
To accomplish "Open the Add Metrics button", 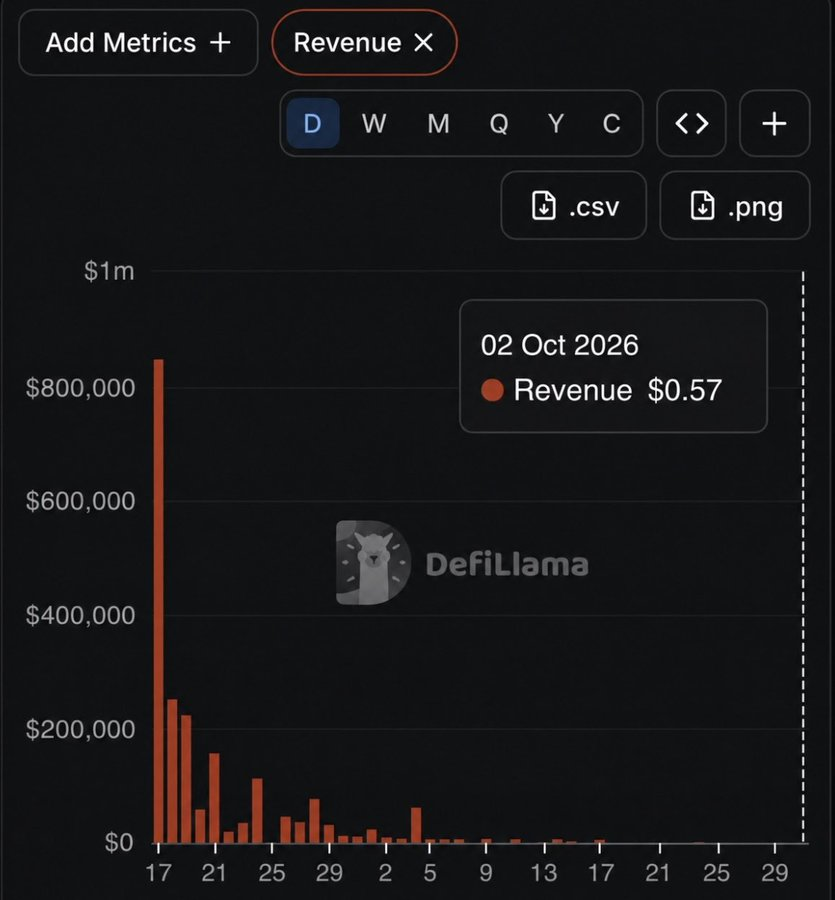I will click(138, 42).
